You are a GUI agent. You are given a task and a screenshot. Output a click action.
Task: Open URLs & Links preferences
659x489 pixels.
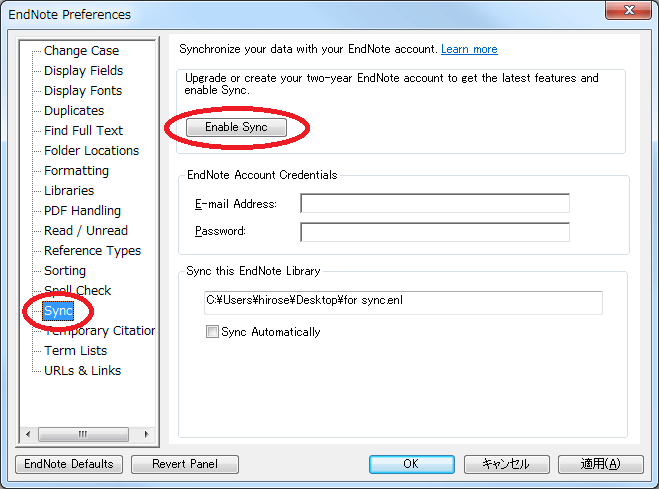(83, 371)
